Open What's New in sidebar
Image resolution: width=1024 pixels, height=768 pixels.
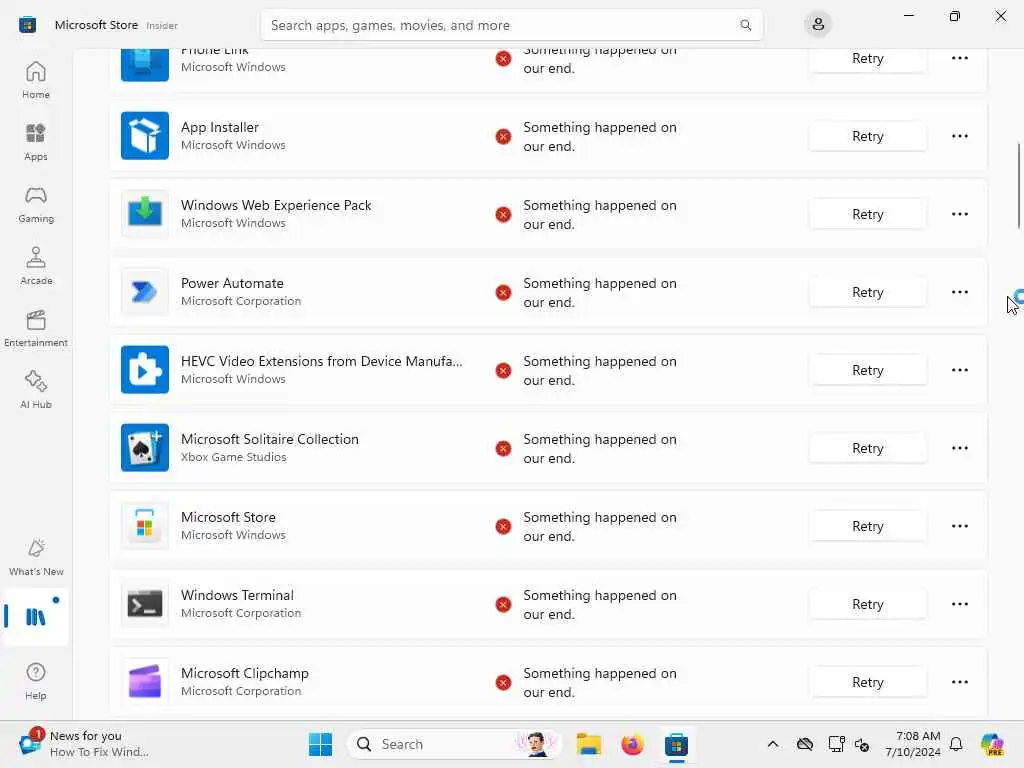tap(36, 558)
